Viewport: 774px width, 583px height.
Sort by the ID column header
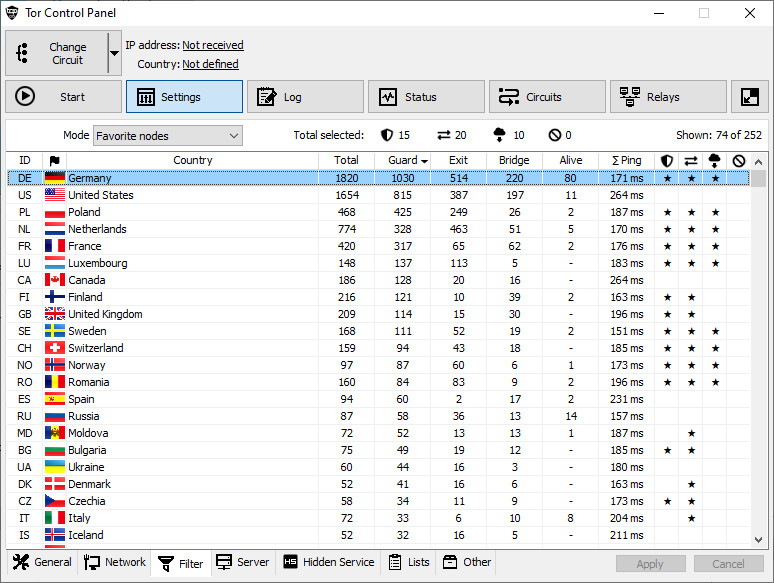[x=24, y=160]
